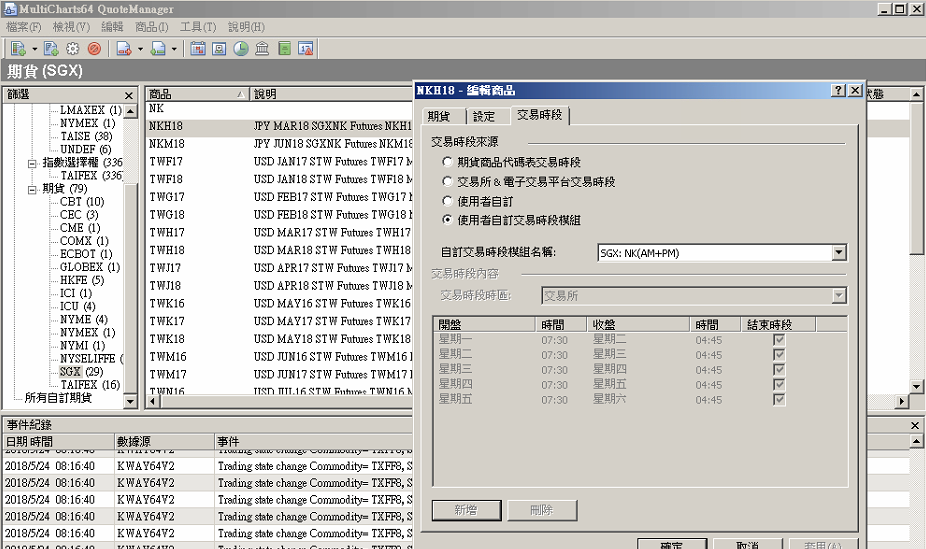Click the gear settings toolbar icon
926x549 pixels.
coord(72,48)
